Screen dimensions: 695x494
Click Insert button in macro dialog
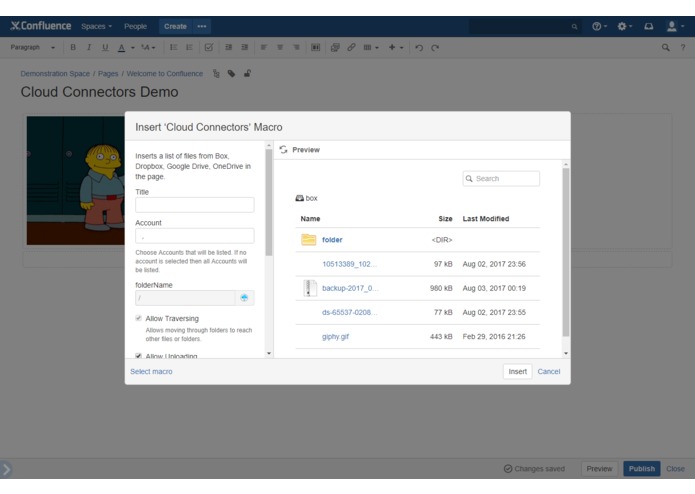pyautogui.click(x=517, y=371)
